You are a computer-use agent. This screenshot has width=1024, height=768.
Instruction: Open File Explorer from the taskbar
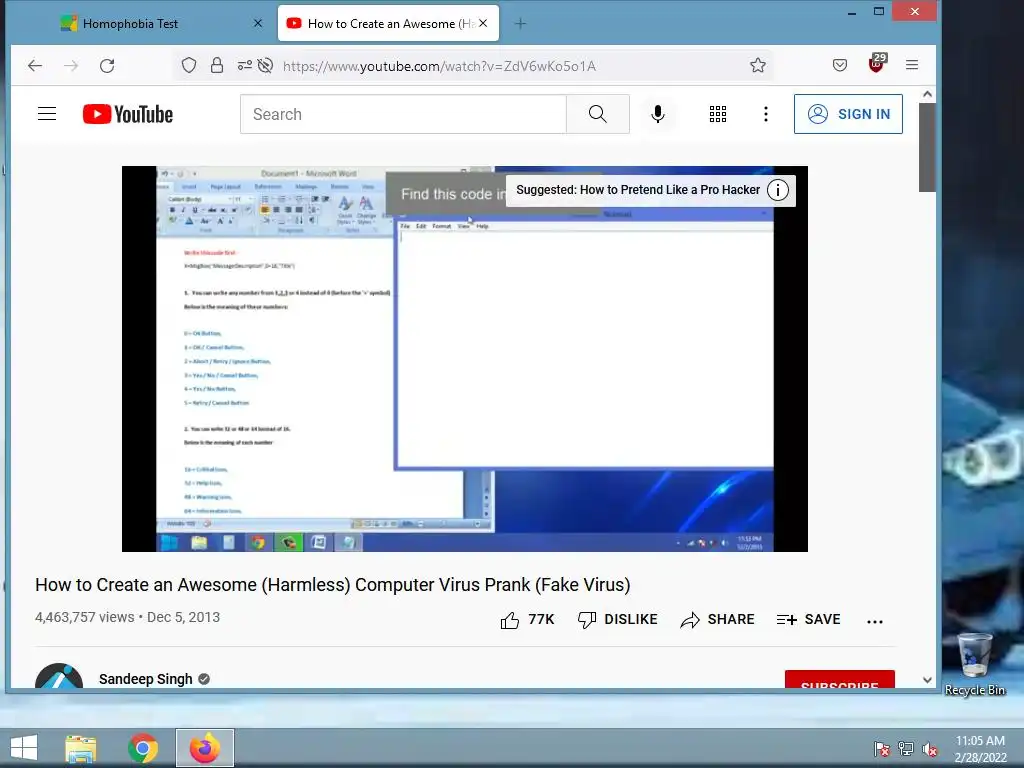(x=80, y=748)
